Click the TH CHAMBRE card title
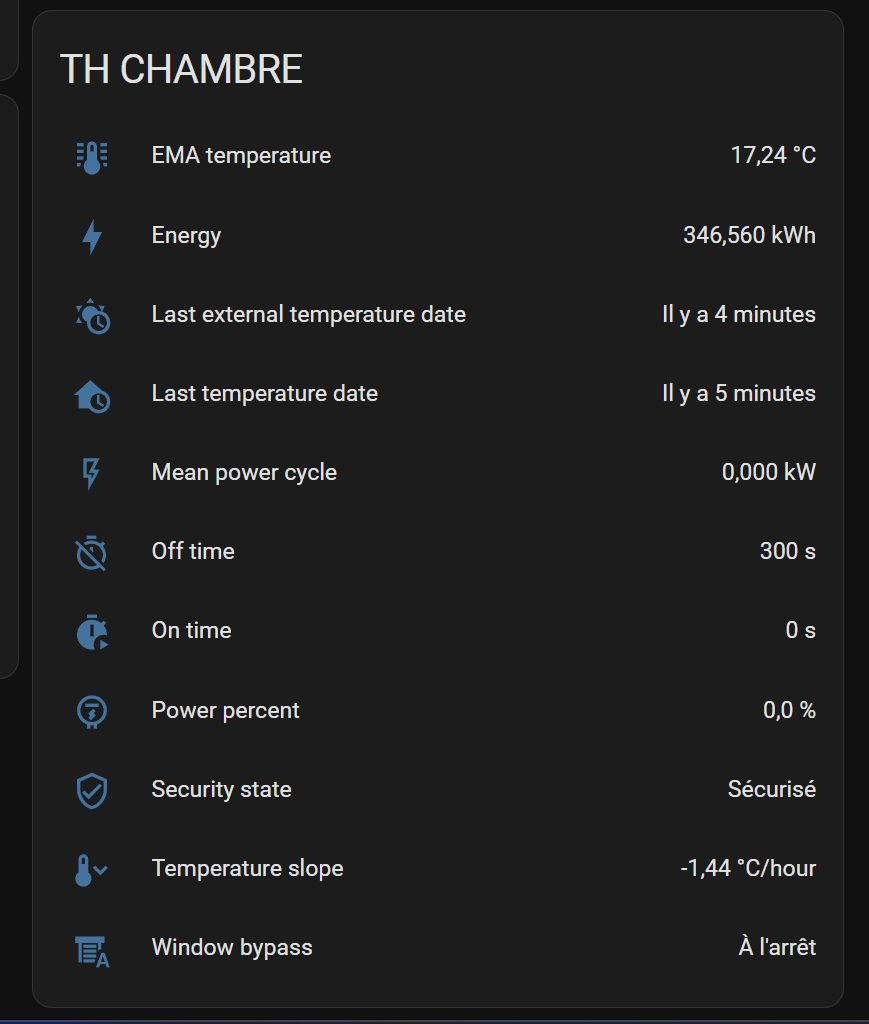Screen dimensions: 869x1024 pyautogui.click(x=182, y=69)
